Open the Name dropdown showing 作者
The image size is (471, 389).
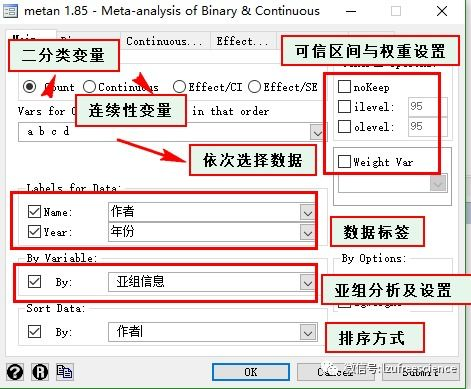coord(307,212)
